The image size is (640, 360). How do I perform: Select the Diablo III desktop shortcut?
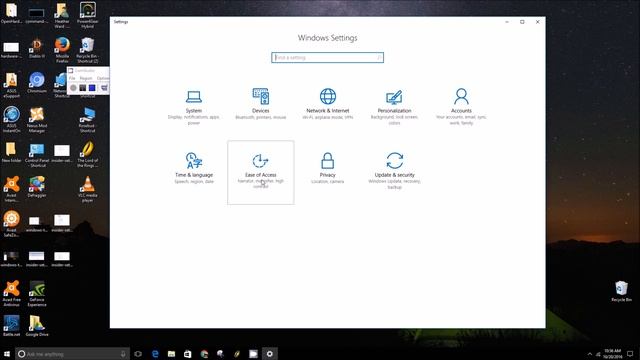pos(37,48)
